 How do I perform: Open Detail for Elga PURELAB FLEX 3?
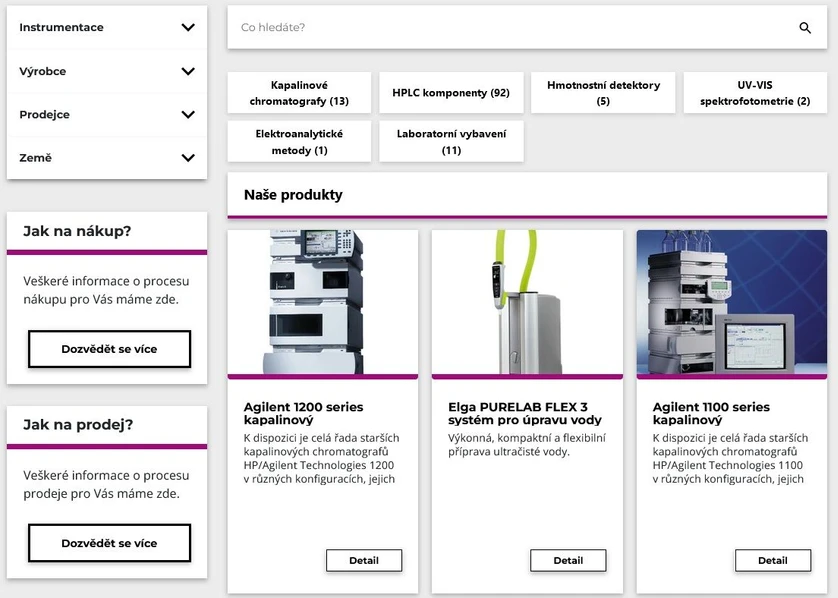coord(568,561)
